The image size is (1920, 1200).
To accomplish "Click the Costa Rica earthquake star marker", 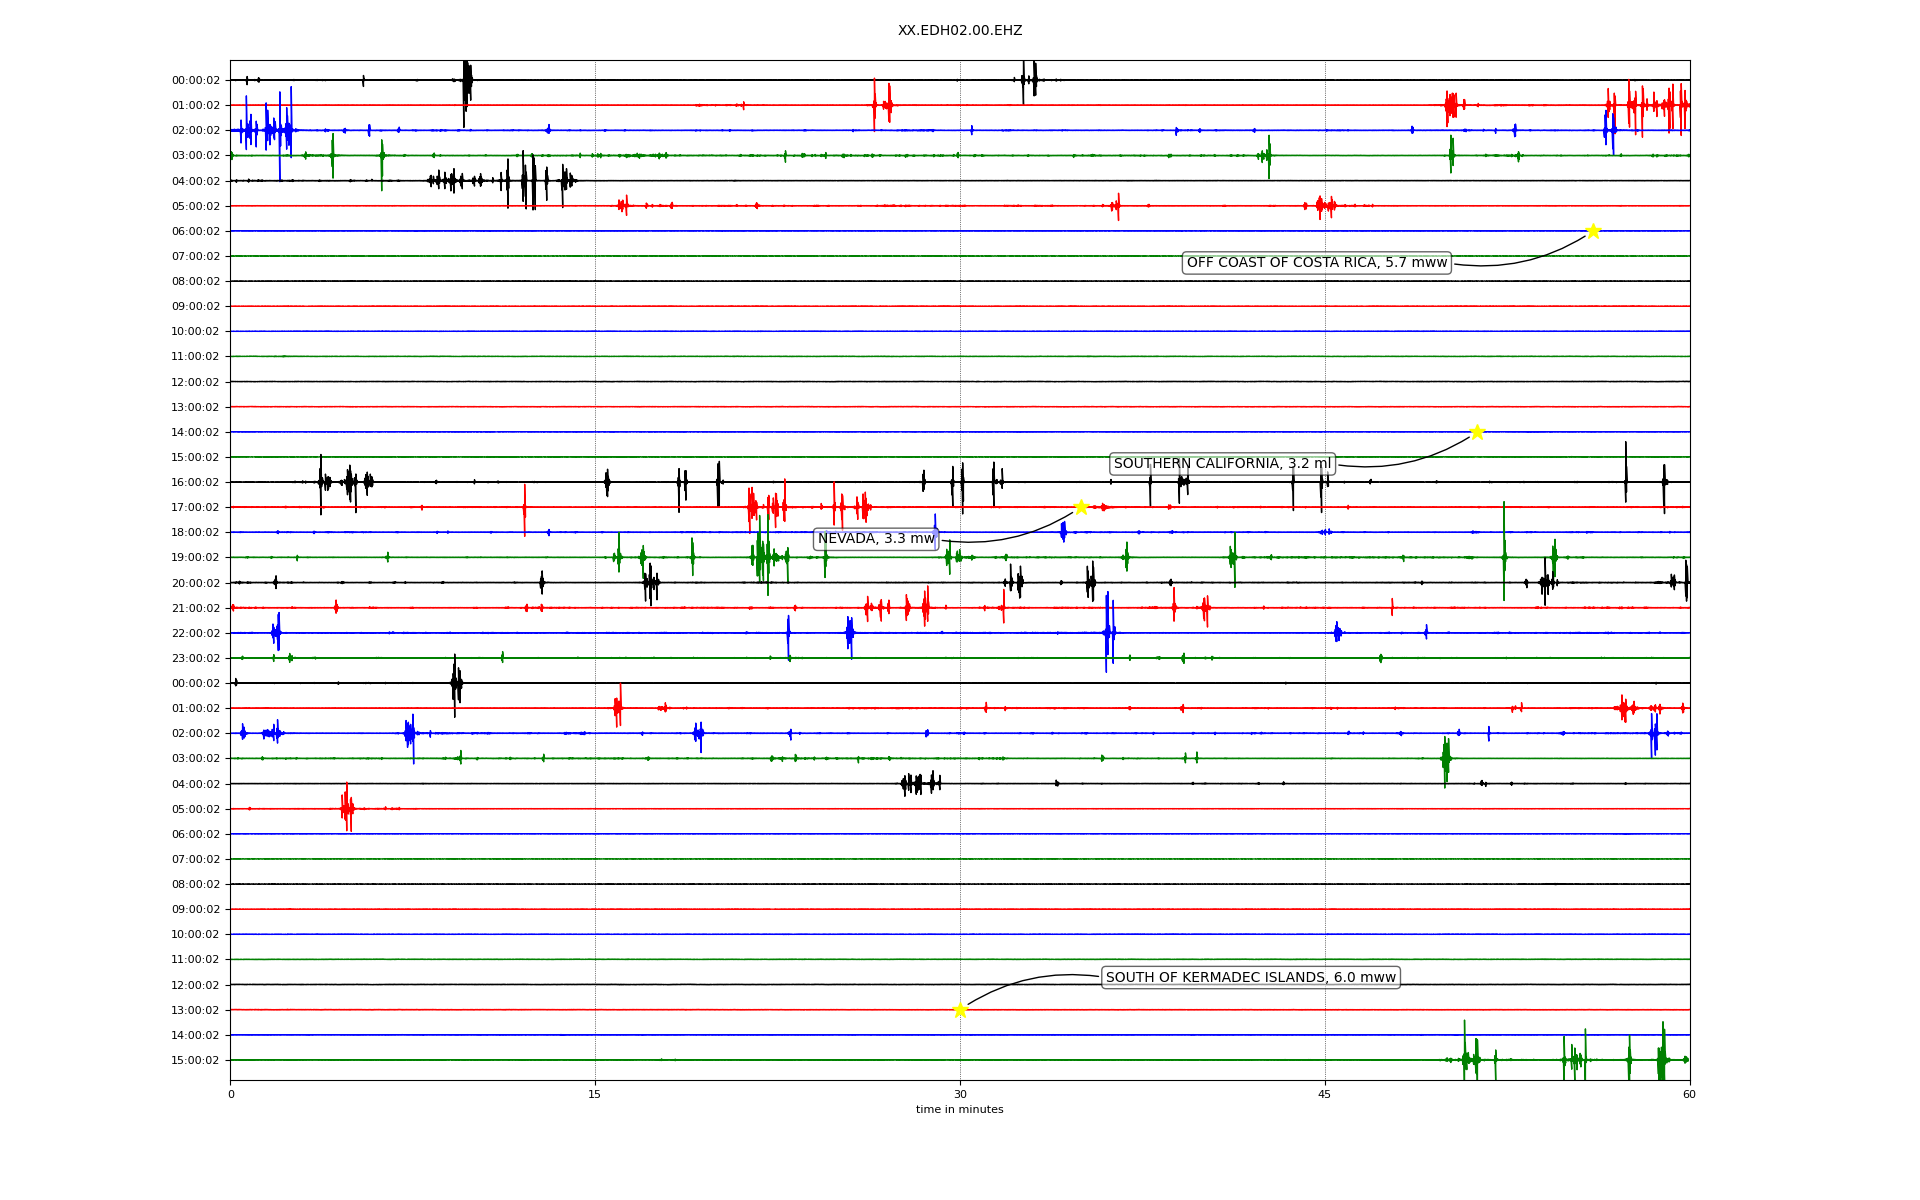I will click(1593, 231).
